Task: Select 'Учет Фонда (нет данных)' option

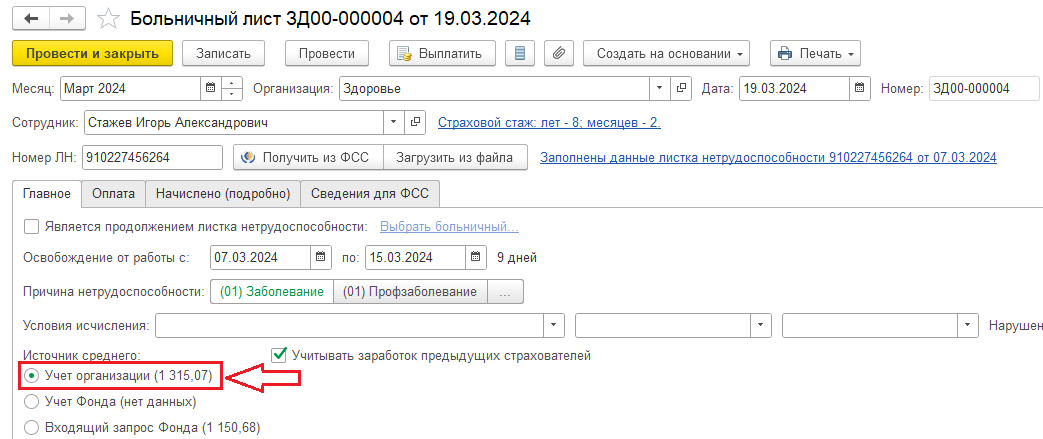Action: pos(31,402)
